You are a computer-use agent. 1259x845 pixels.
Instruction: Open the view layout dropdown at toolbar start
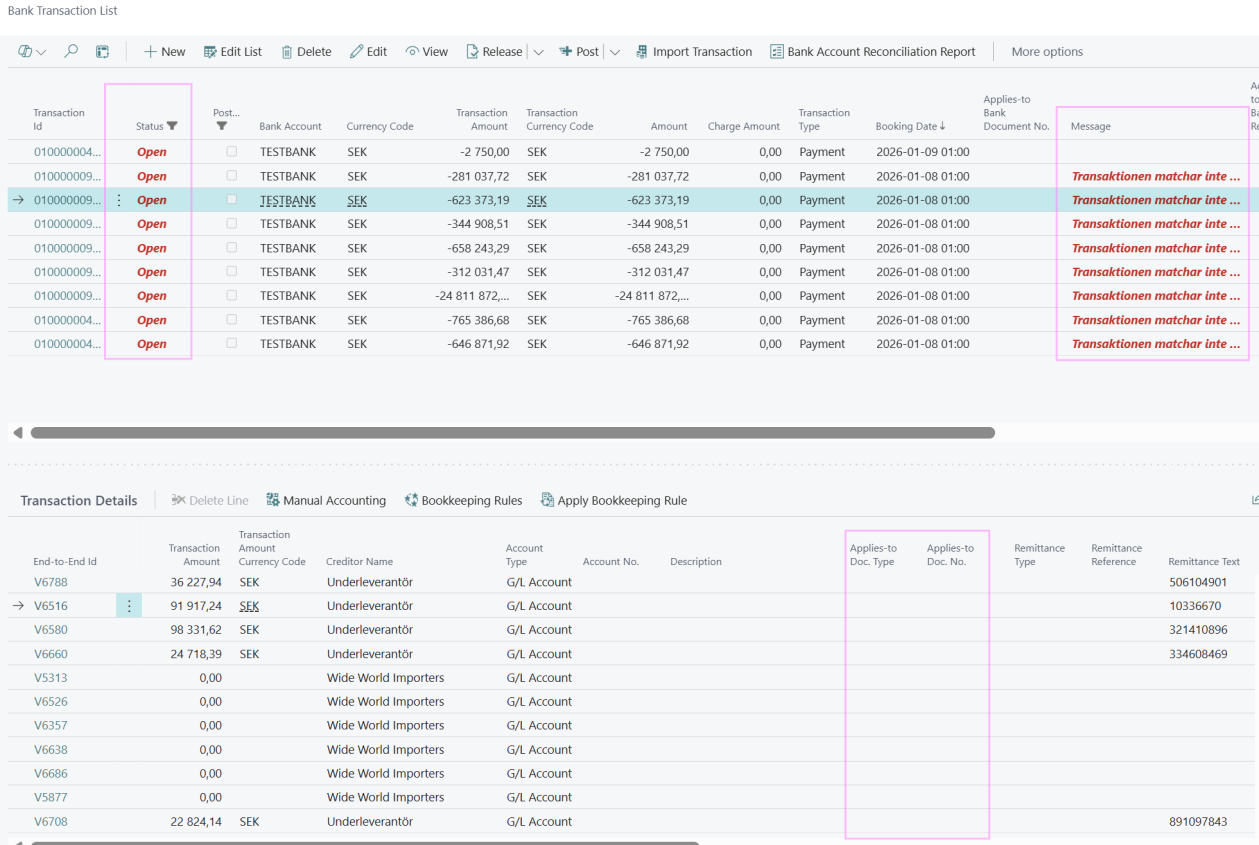32,51
